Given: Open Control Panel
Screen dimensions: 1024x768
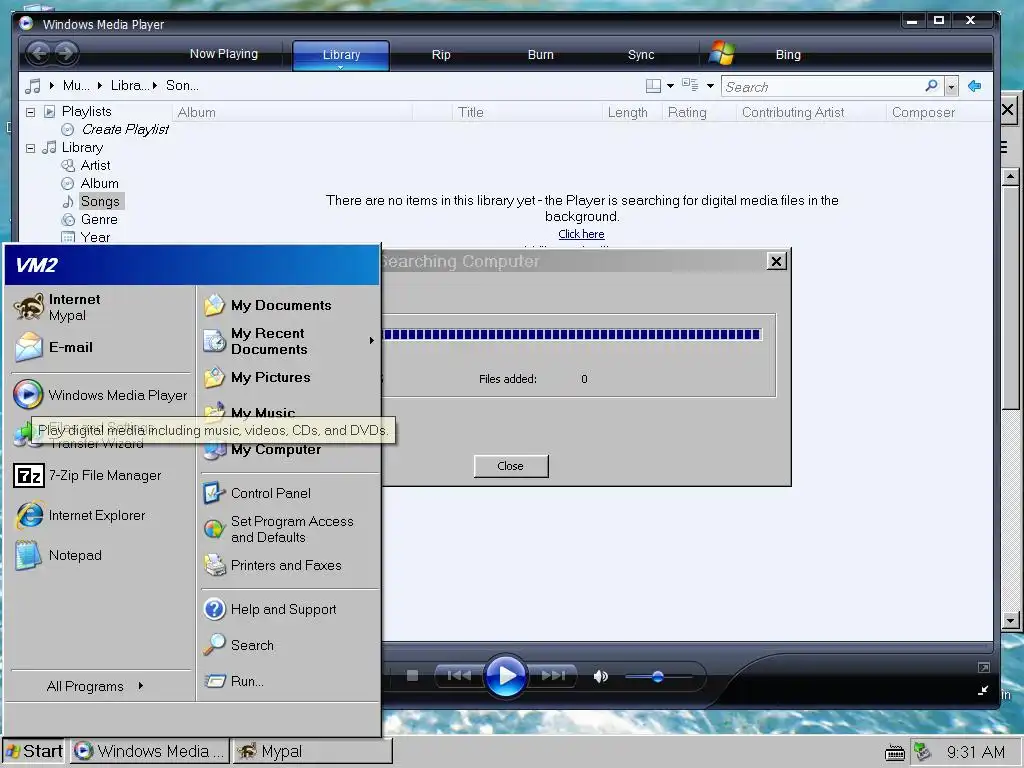Looking at the screenshot, I should [x=290, y=493].
